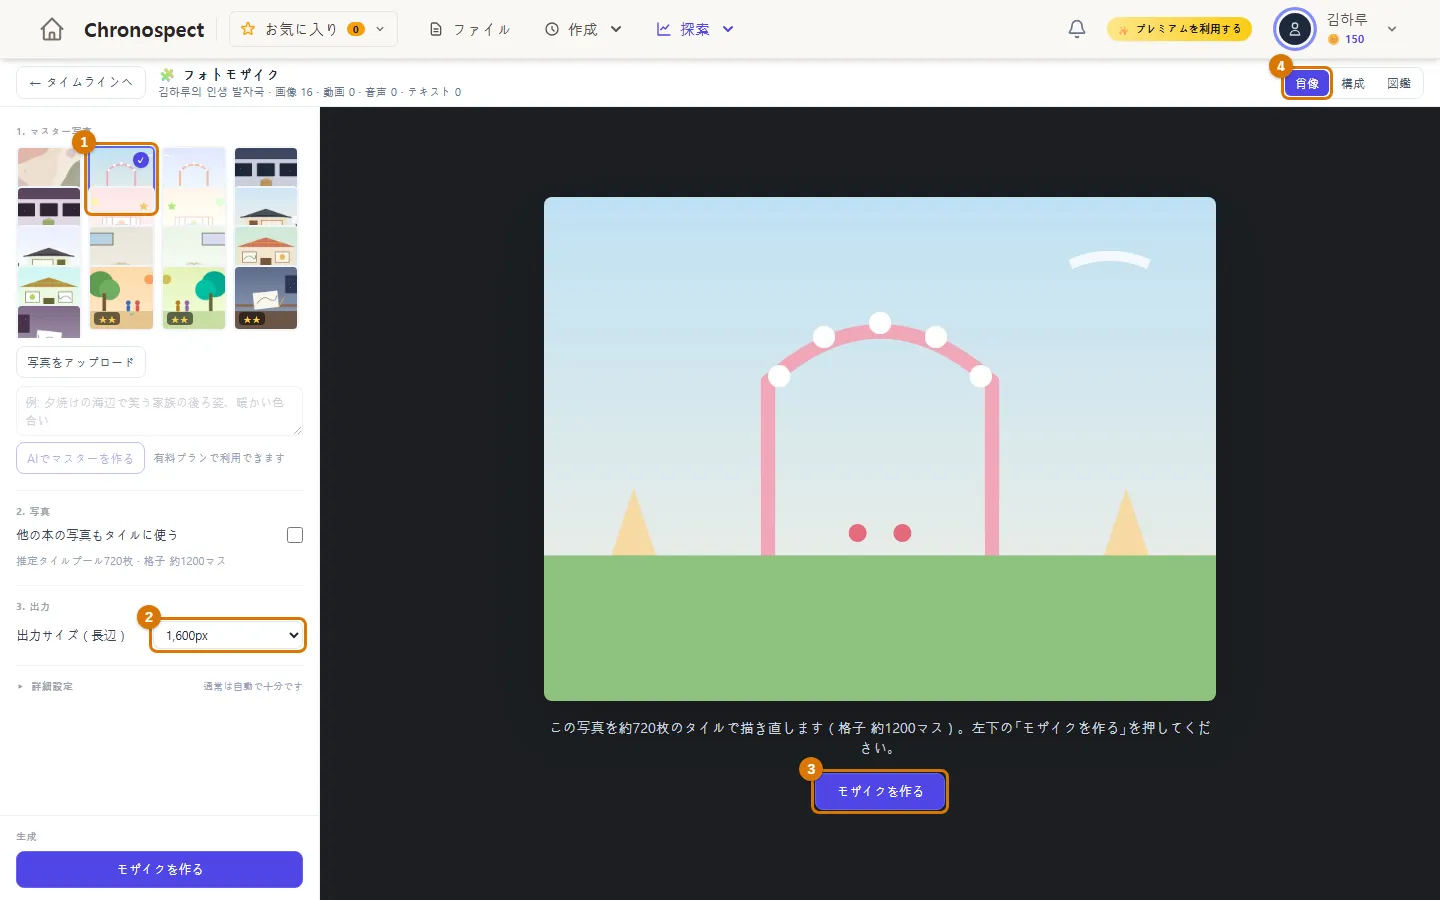Click the ファイル document icon
This screenshot has height=900, width=1440.
pyautogui.click(x=435, y=29)
